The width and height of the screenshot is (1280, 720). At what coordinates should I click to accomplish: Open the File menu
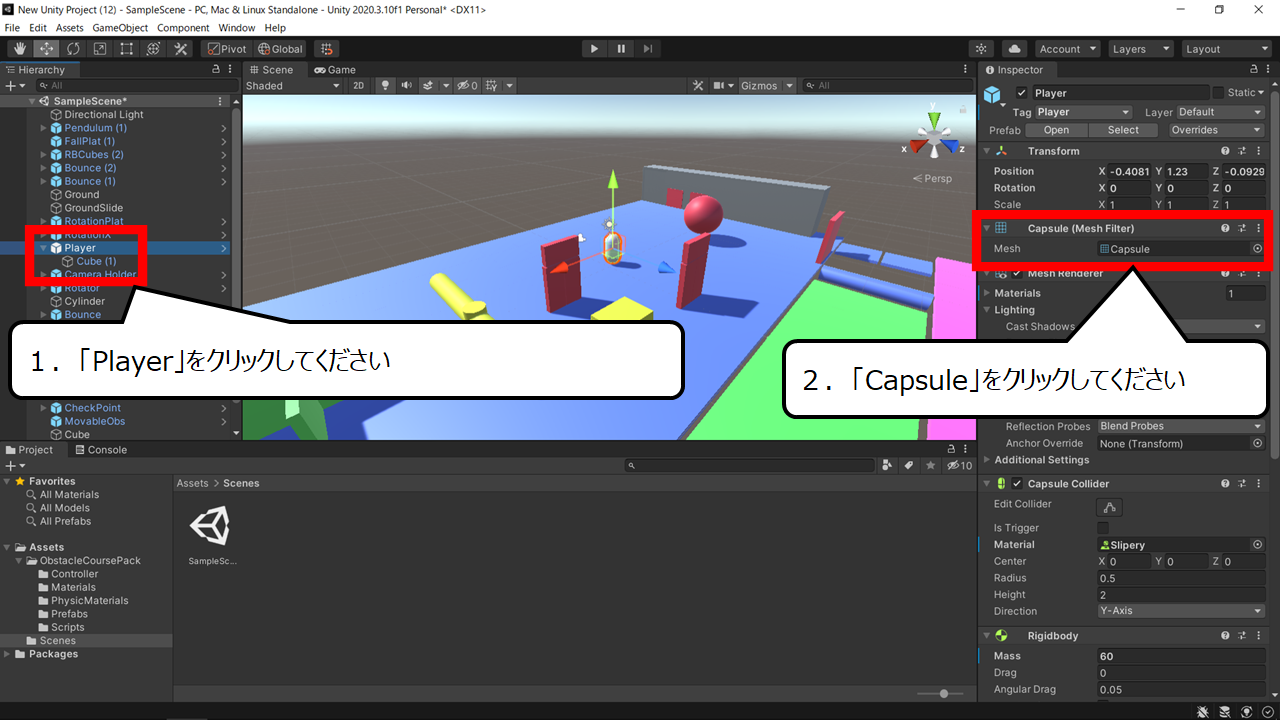point(12,28)
